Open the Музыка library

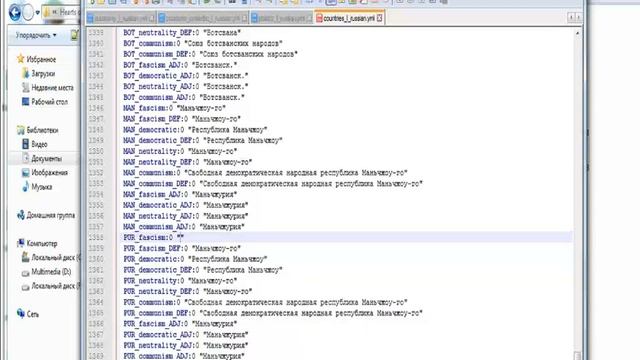point(37,187)
